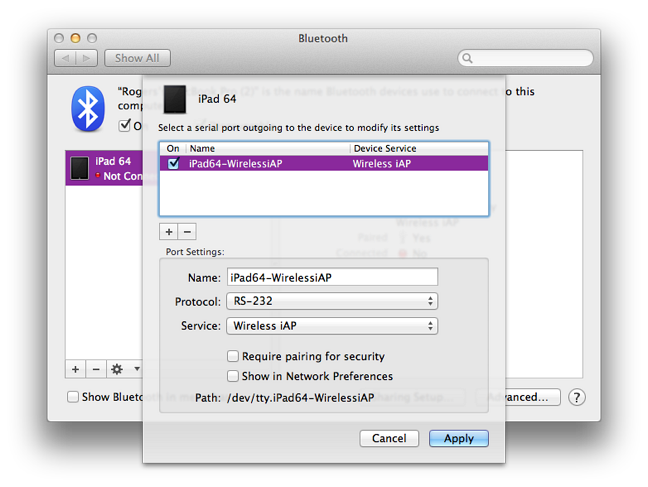
Task: Click the Device Service column header
Action: point(419,148)
